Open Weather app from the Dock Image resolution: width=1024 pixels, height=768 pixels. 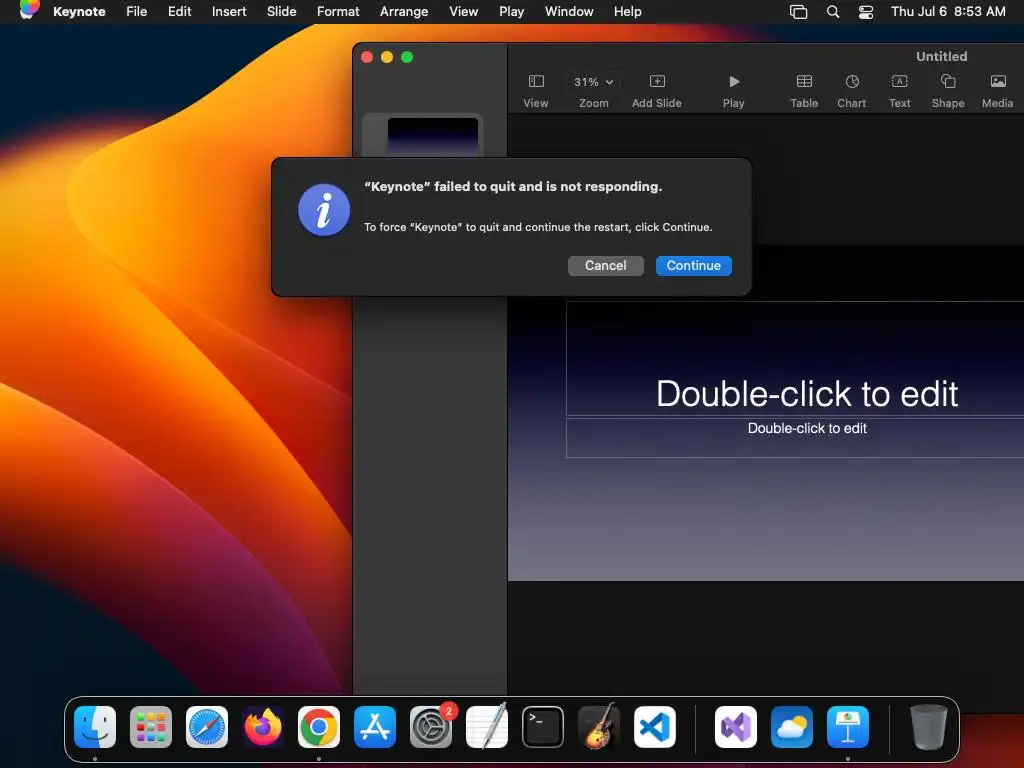[792, 727]
